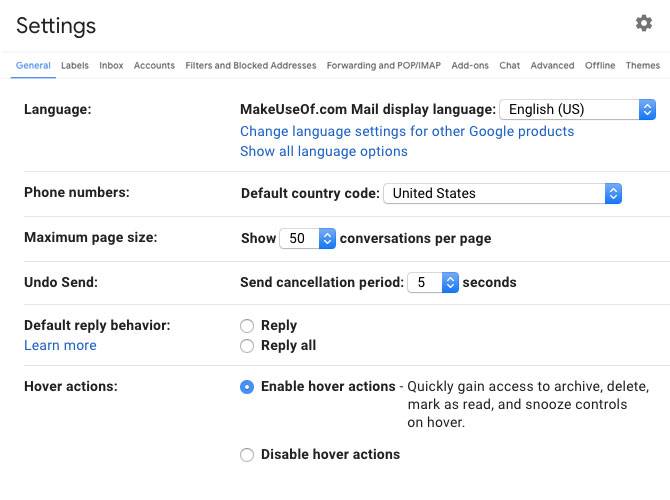Viewport: 670px width, 500px height.
Task: Open the Themes tab
Action: click(x=643, y=66)
